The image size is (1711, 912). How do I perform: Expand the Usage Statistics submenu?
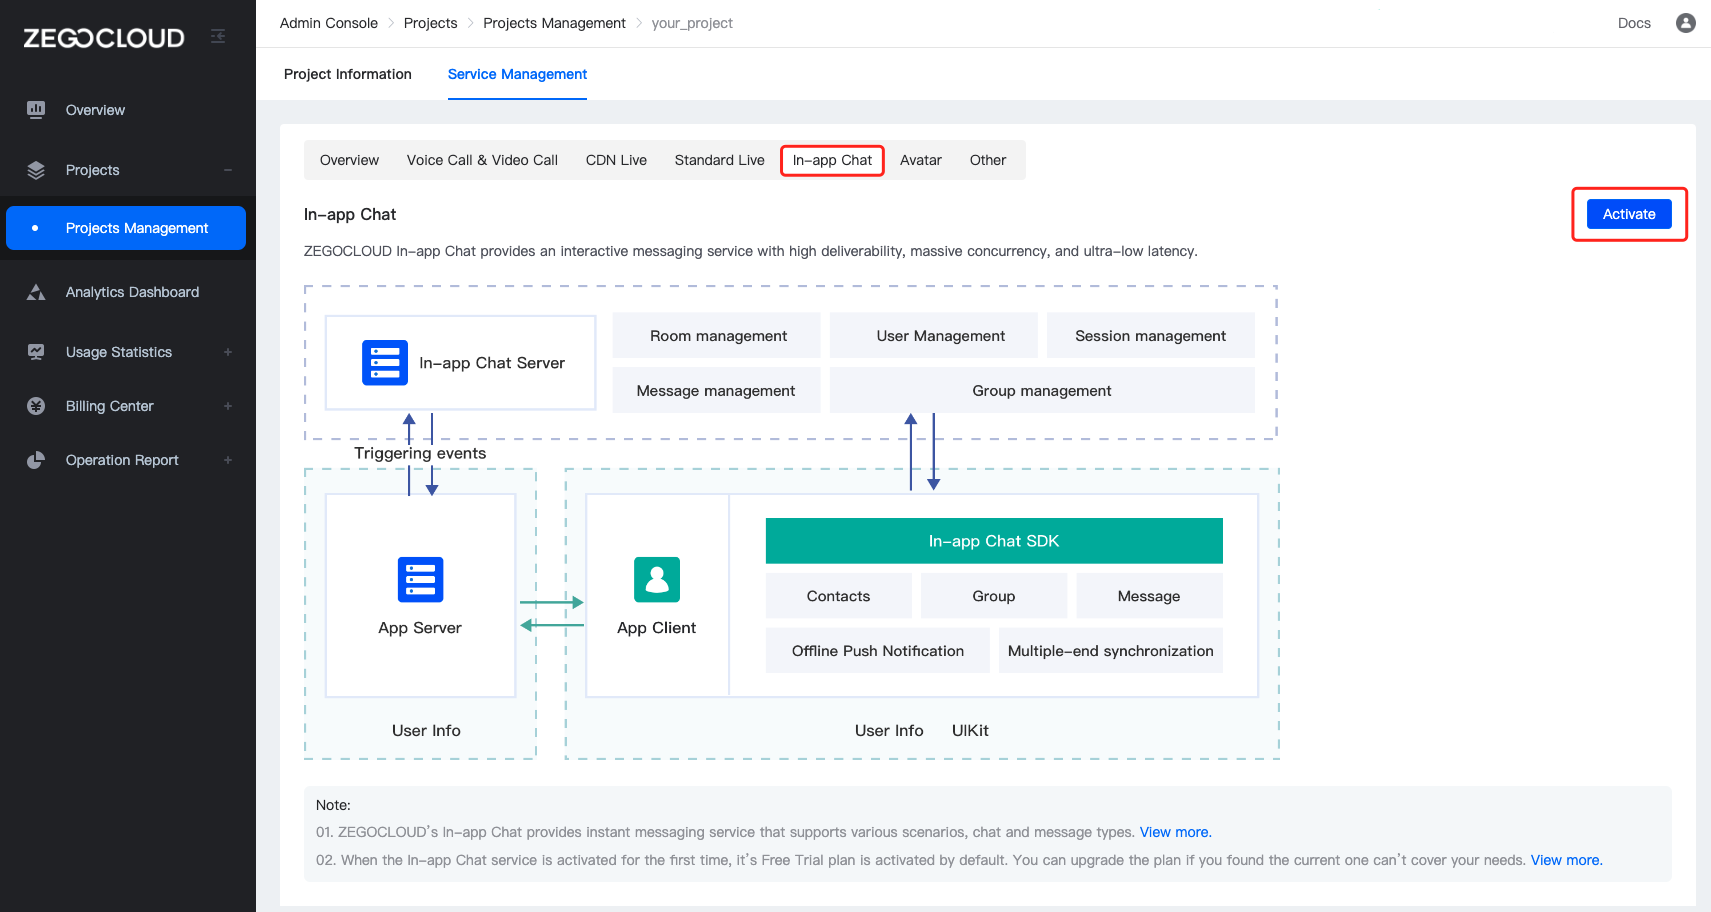(228, 352)
